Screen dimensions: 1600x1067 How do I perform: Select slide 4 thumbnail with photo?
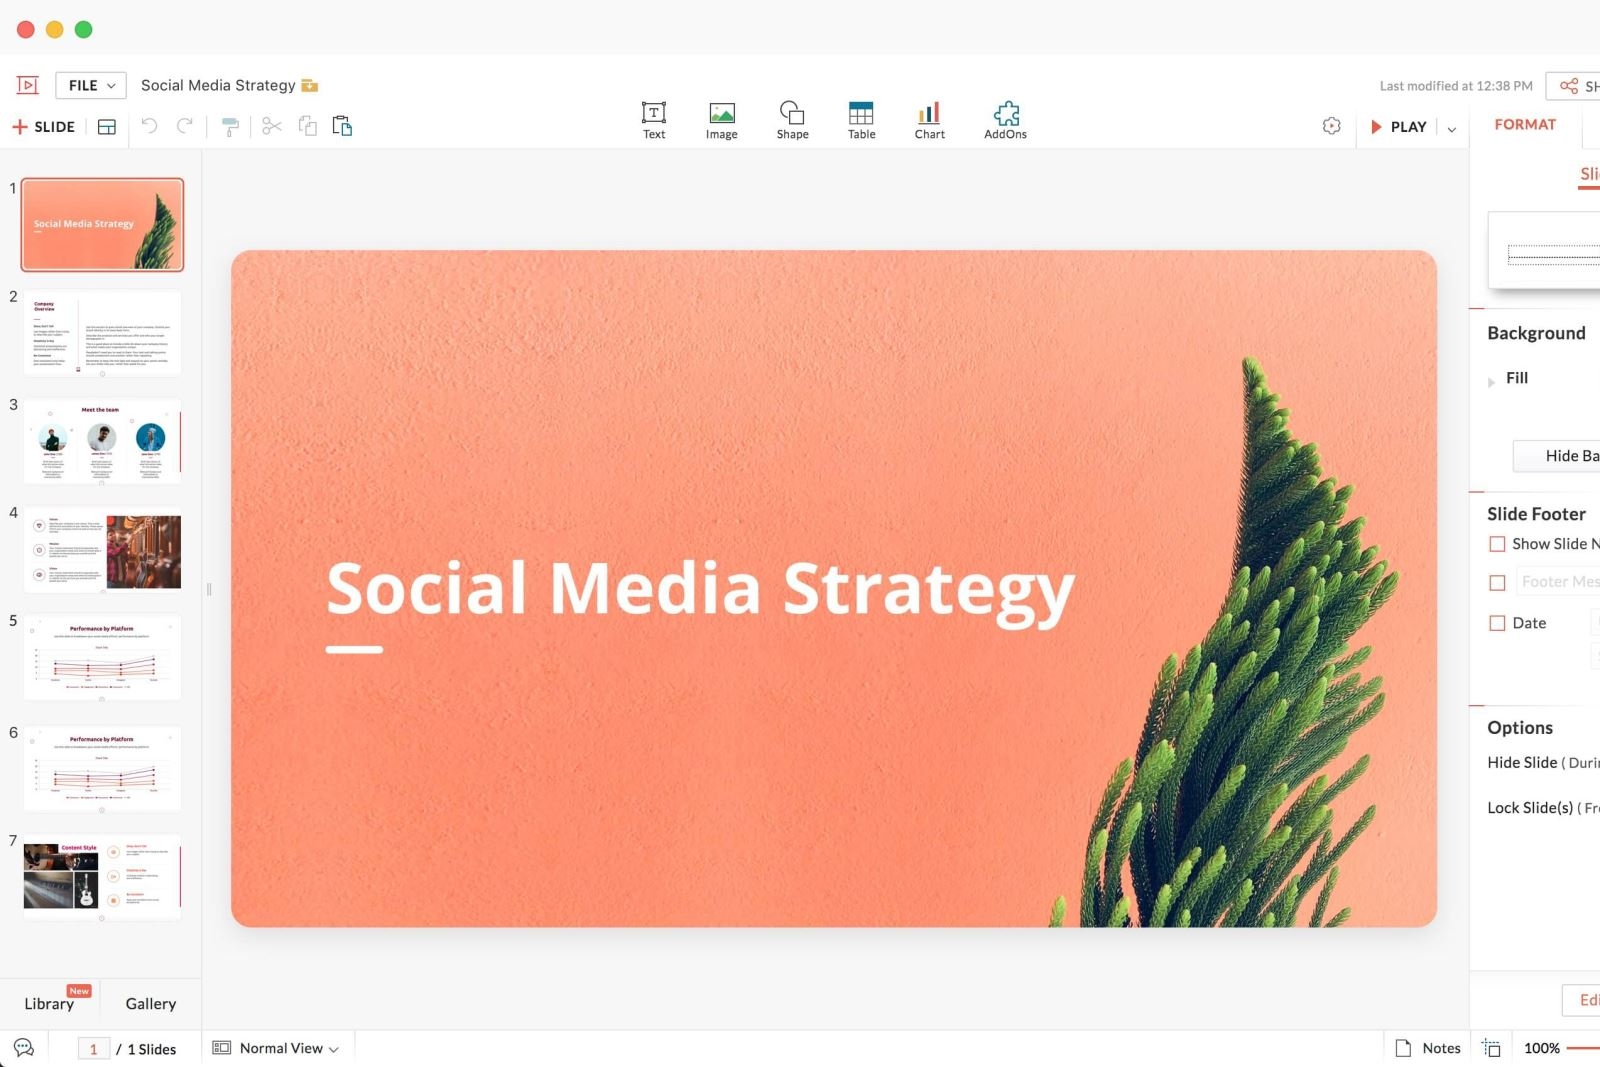coord(102,551)
